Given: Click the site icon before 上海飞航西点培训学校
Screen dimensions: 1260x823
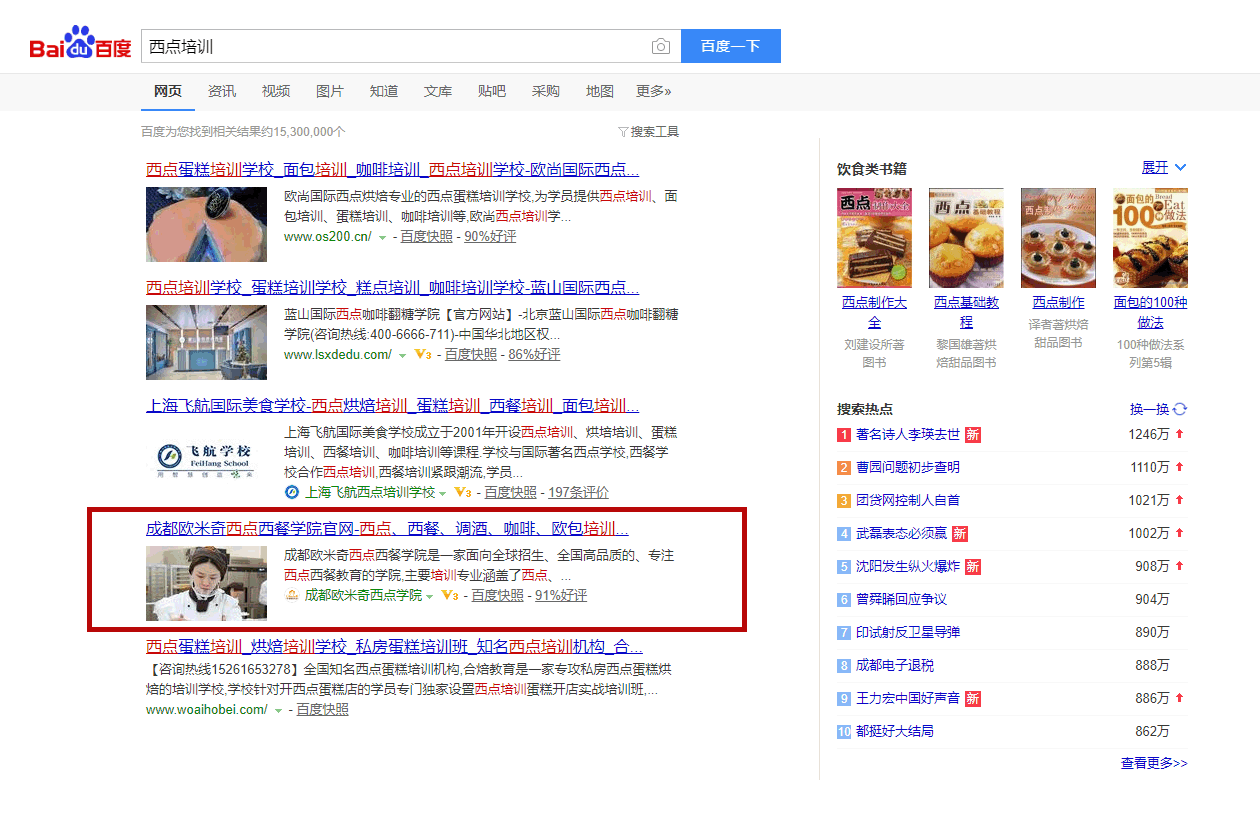Looking at the screenshot, I should pyautogui.click(x=292, y=492).
